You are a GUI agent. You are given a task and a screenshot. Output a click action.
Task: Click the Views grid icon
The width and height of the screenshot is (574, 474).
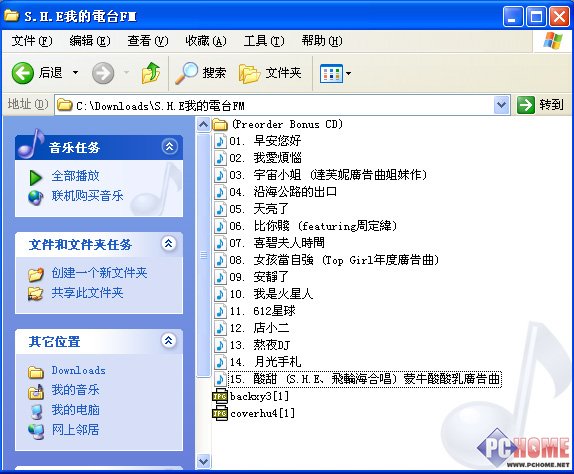click(x=331, y=73)
